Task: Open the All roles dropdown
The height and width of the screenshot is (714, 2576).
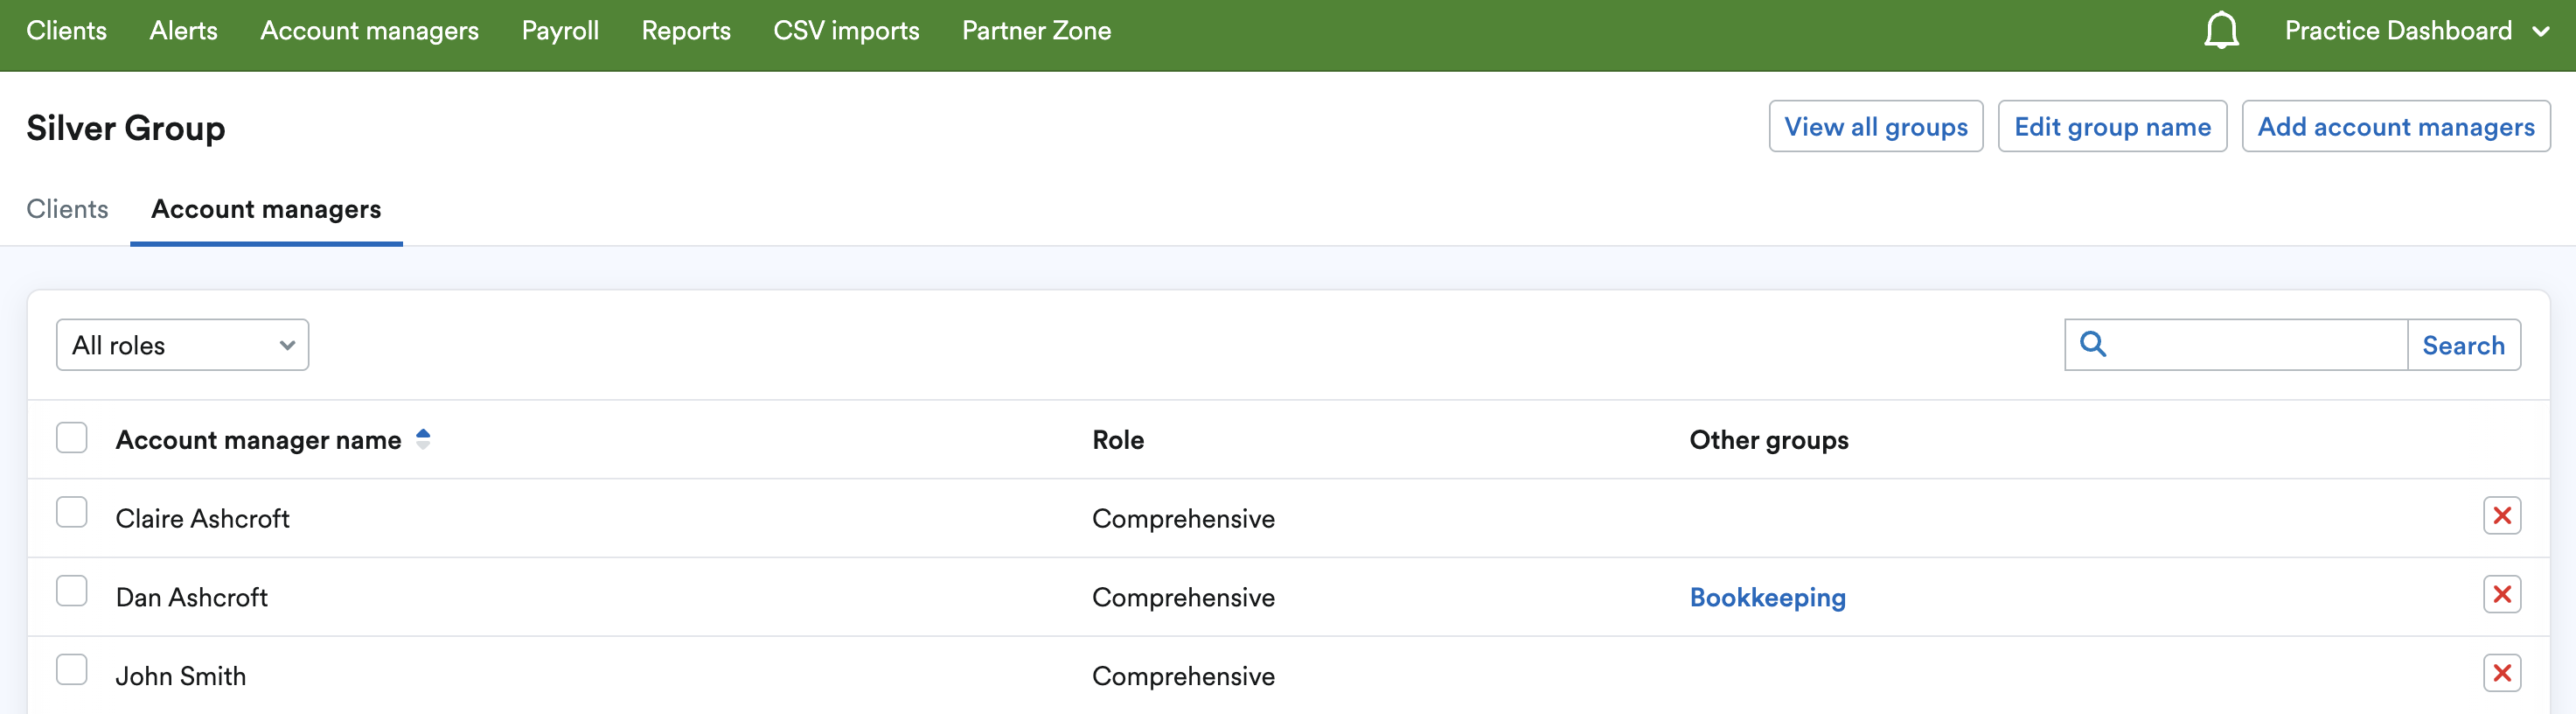Action: [183, 345]
